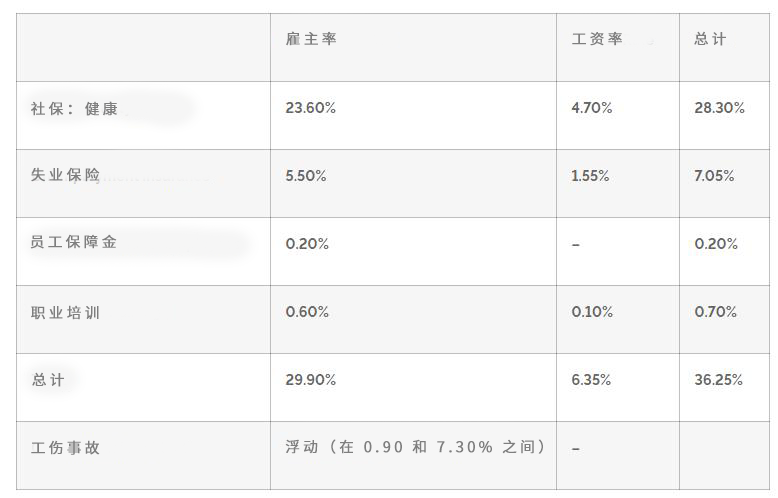Select the 6.35% wage total cell
Image resolution: width=778 pixels, height=498 pixels.
click(x=591, y=380)
